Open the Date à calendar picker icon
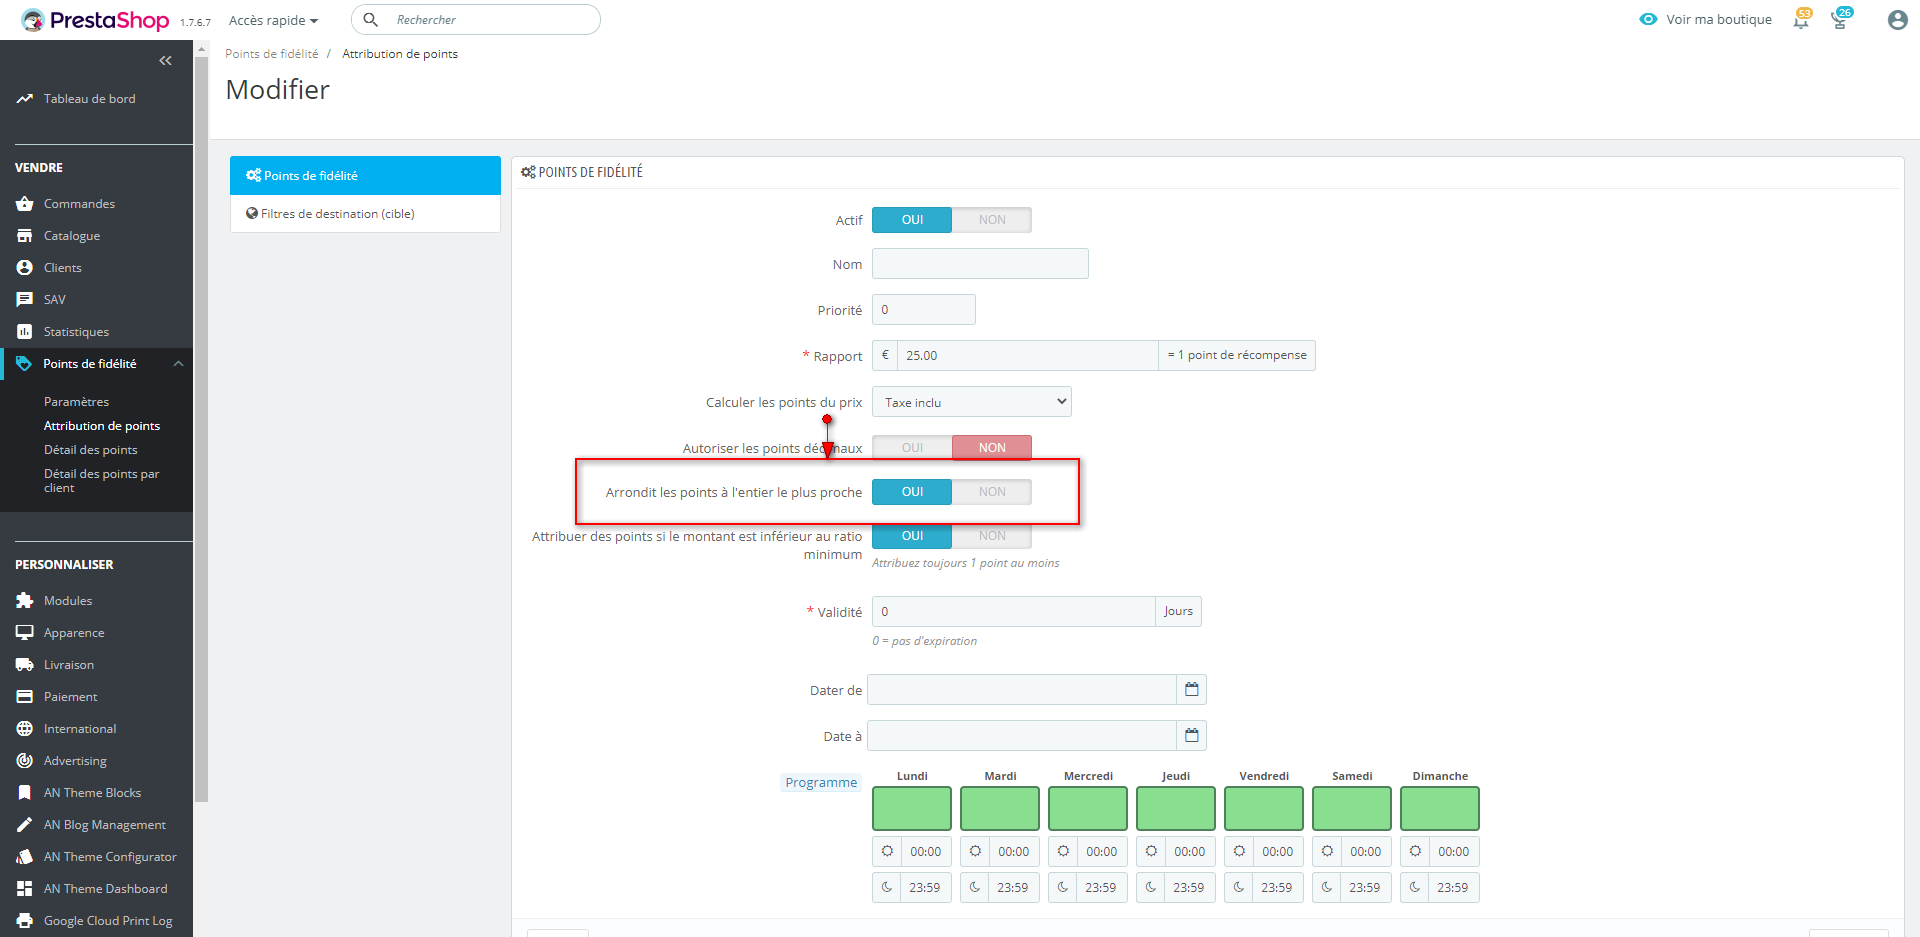 click(x=1191, y=736)
